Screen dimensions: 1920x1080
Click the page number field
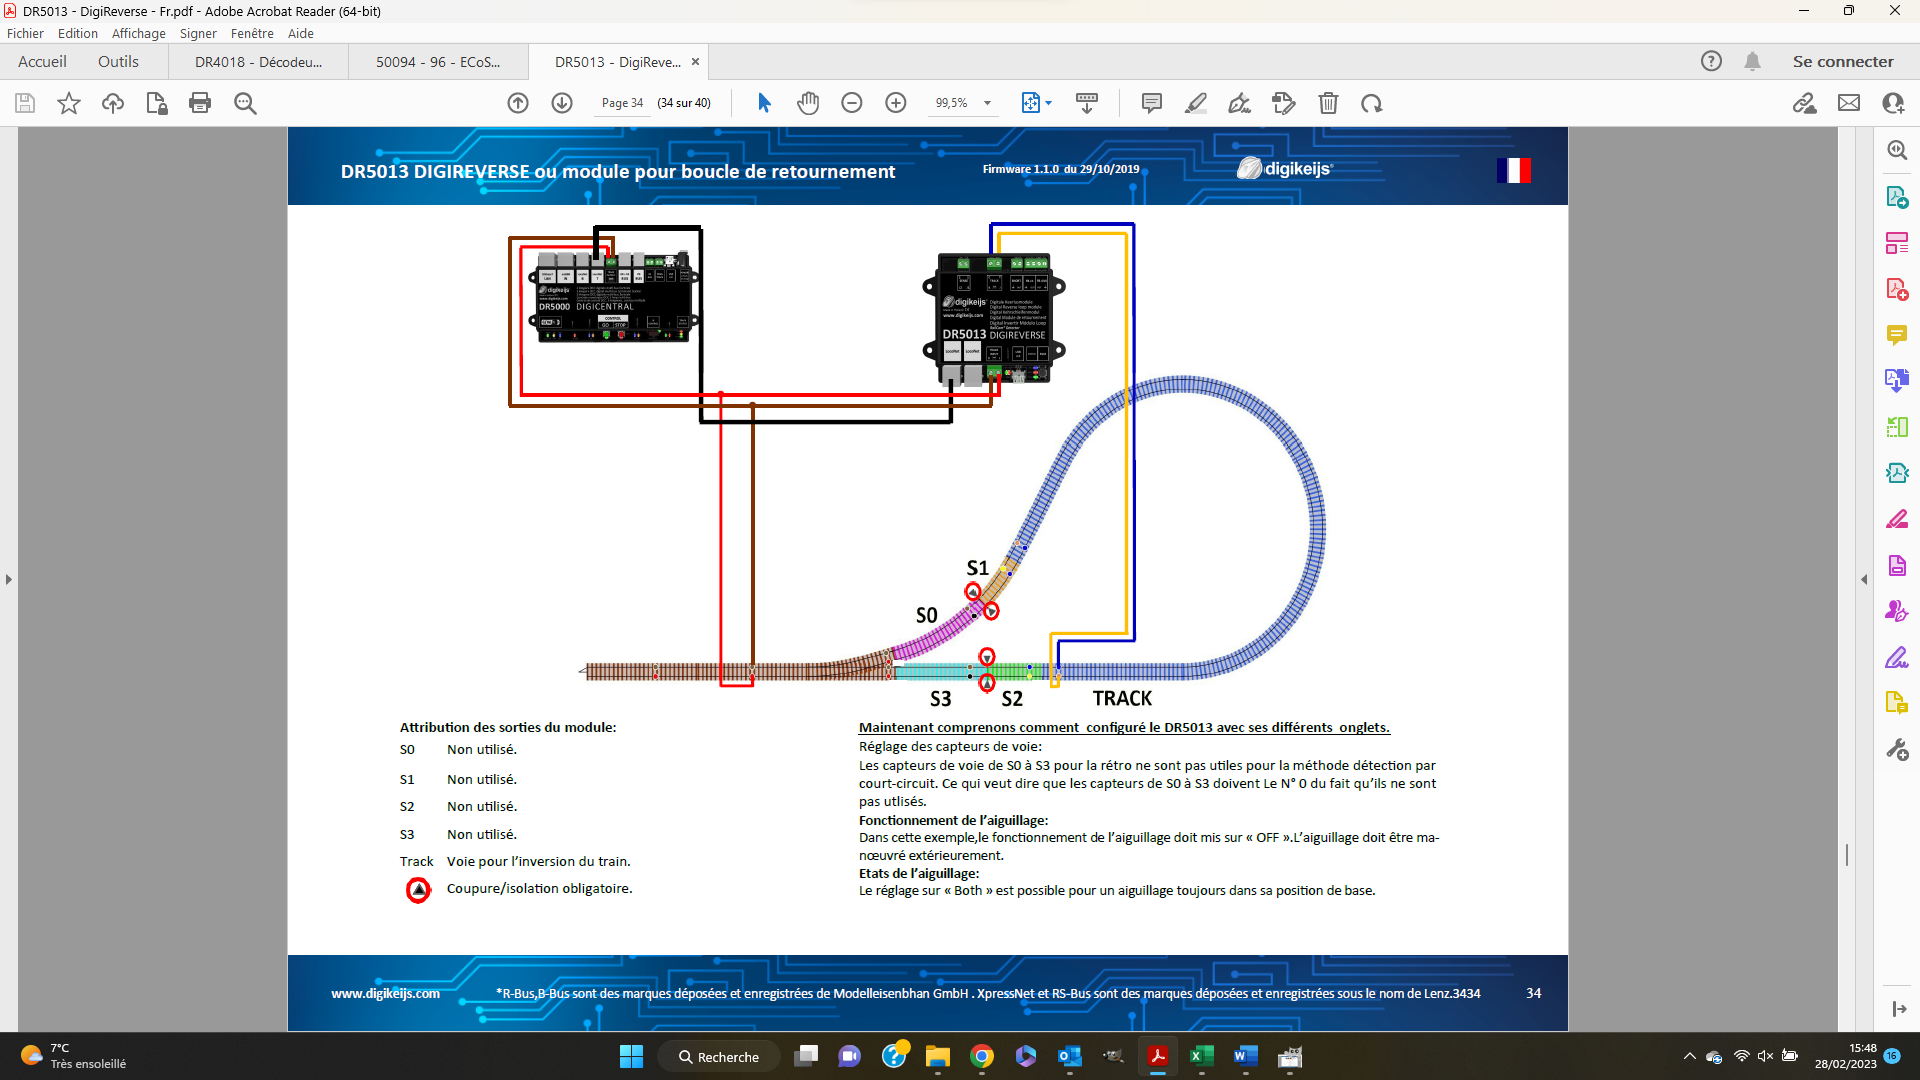tap(622, 103)
